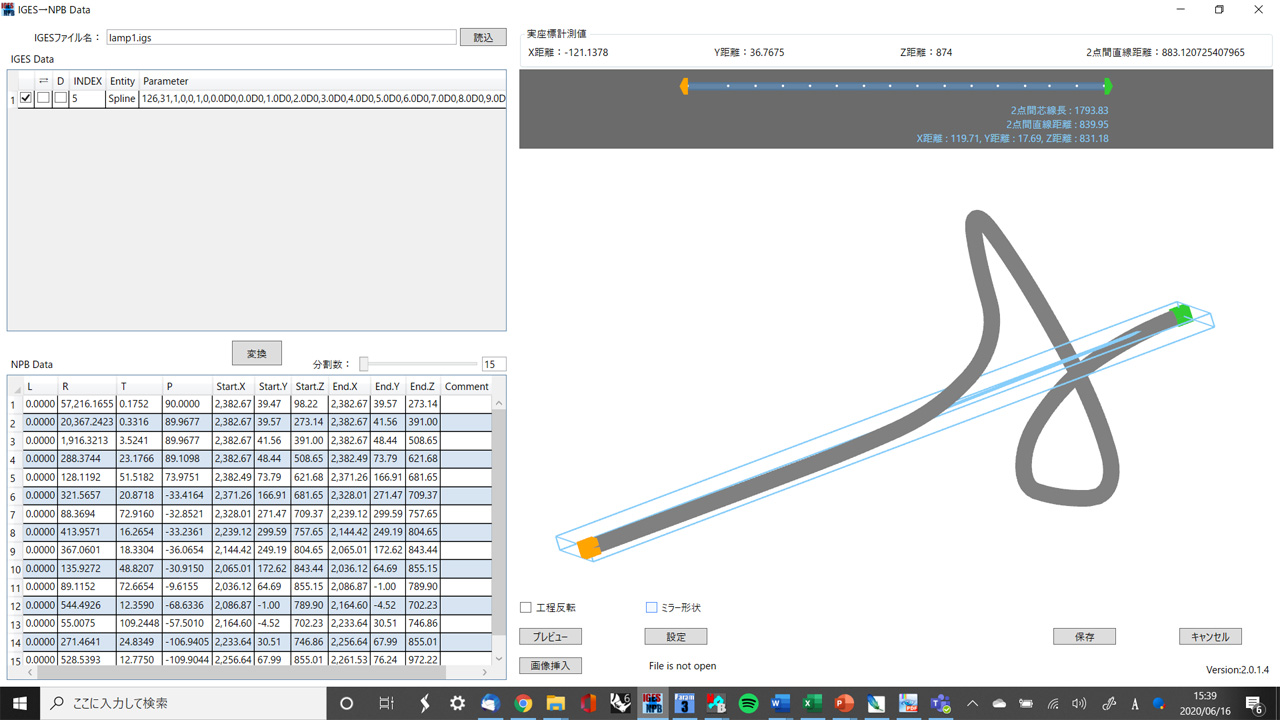Viewport: 1280px width, 720px height.
Task: Open Excel from the taskbar
Action: point(812,703)
